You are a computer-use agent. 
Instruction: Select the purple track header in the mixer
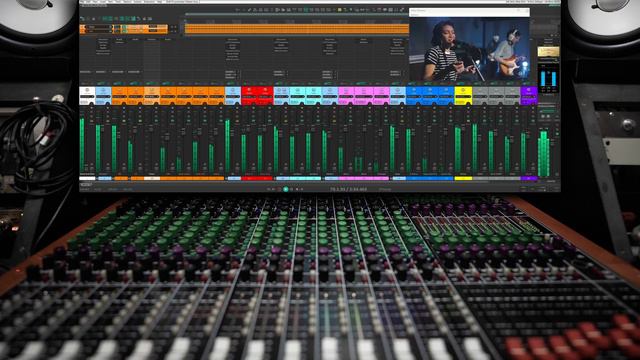point(529,96)
